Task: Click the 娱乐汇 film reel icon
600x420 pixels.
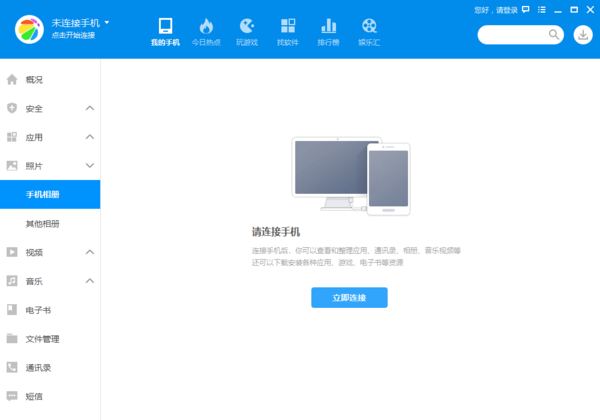Action: tap(370, 26)
